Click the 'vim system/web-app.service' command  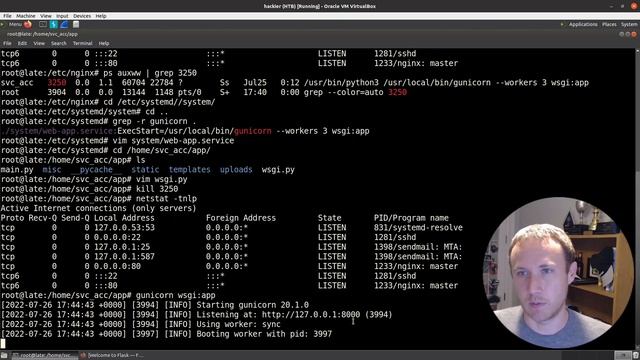point(173,141)
